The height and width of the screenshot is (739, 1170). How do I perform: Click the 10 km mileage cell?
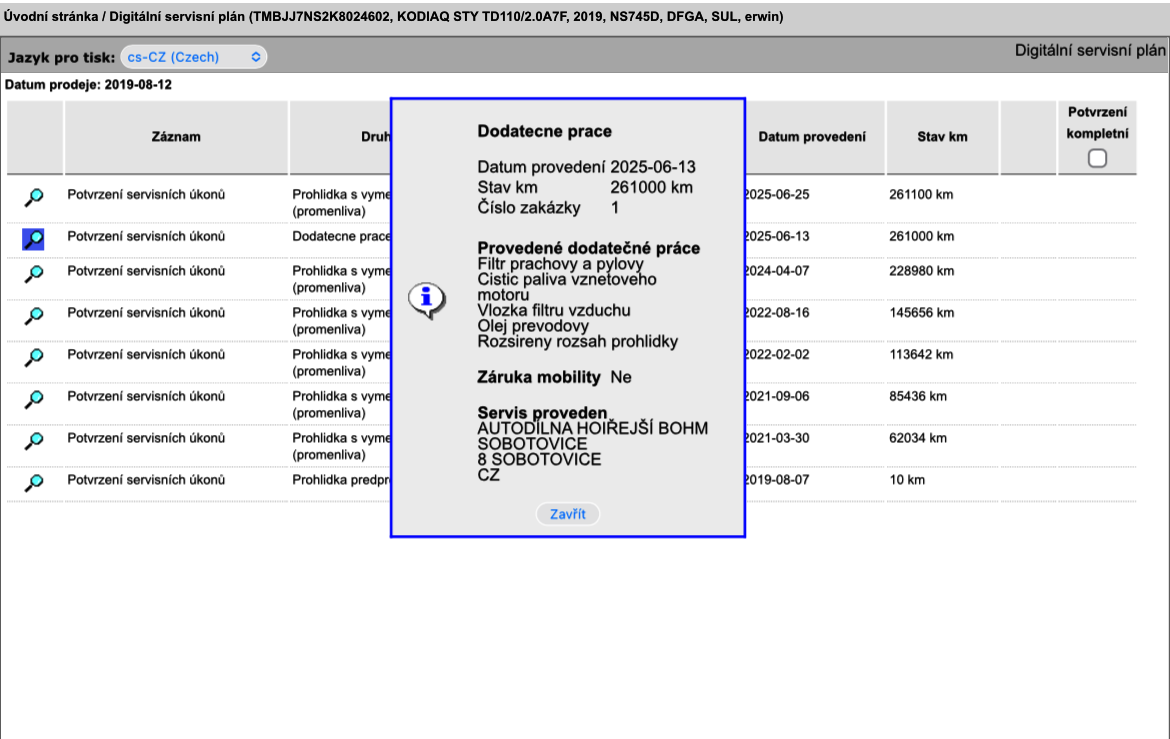[x=907, y=480]
